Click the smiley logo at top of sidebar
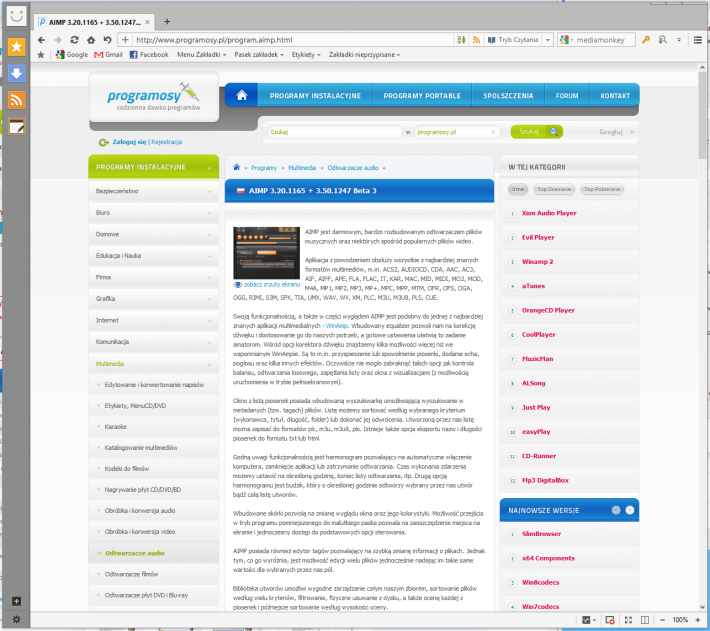This screenshot has height=631, width=710. [16, 16]
